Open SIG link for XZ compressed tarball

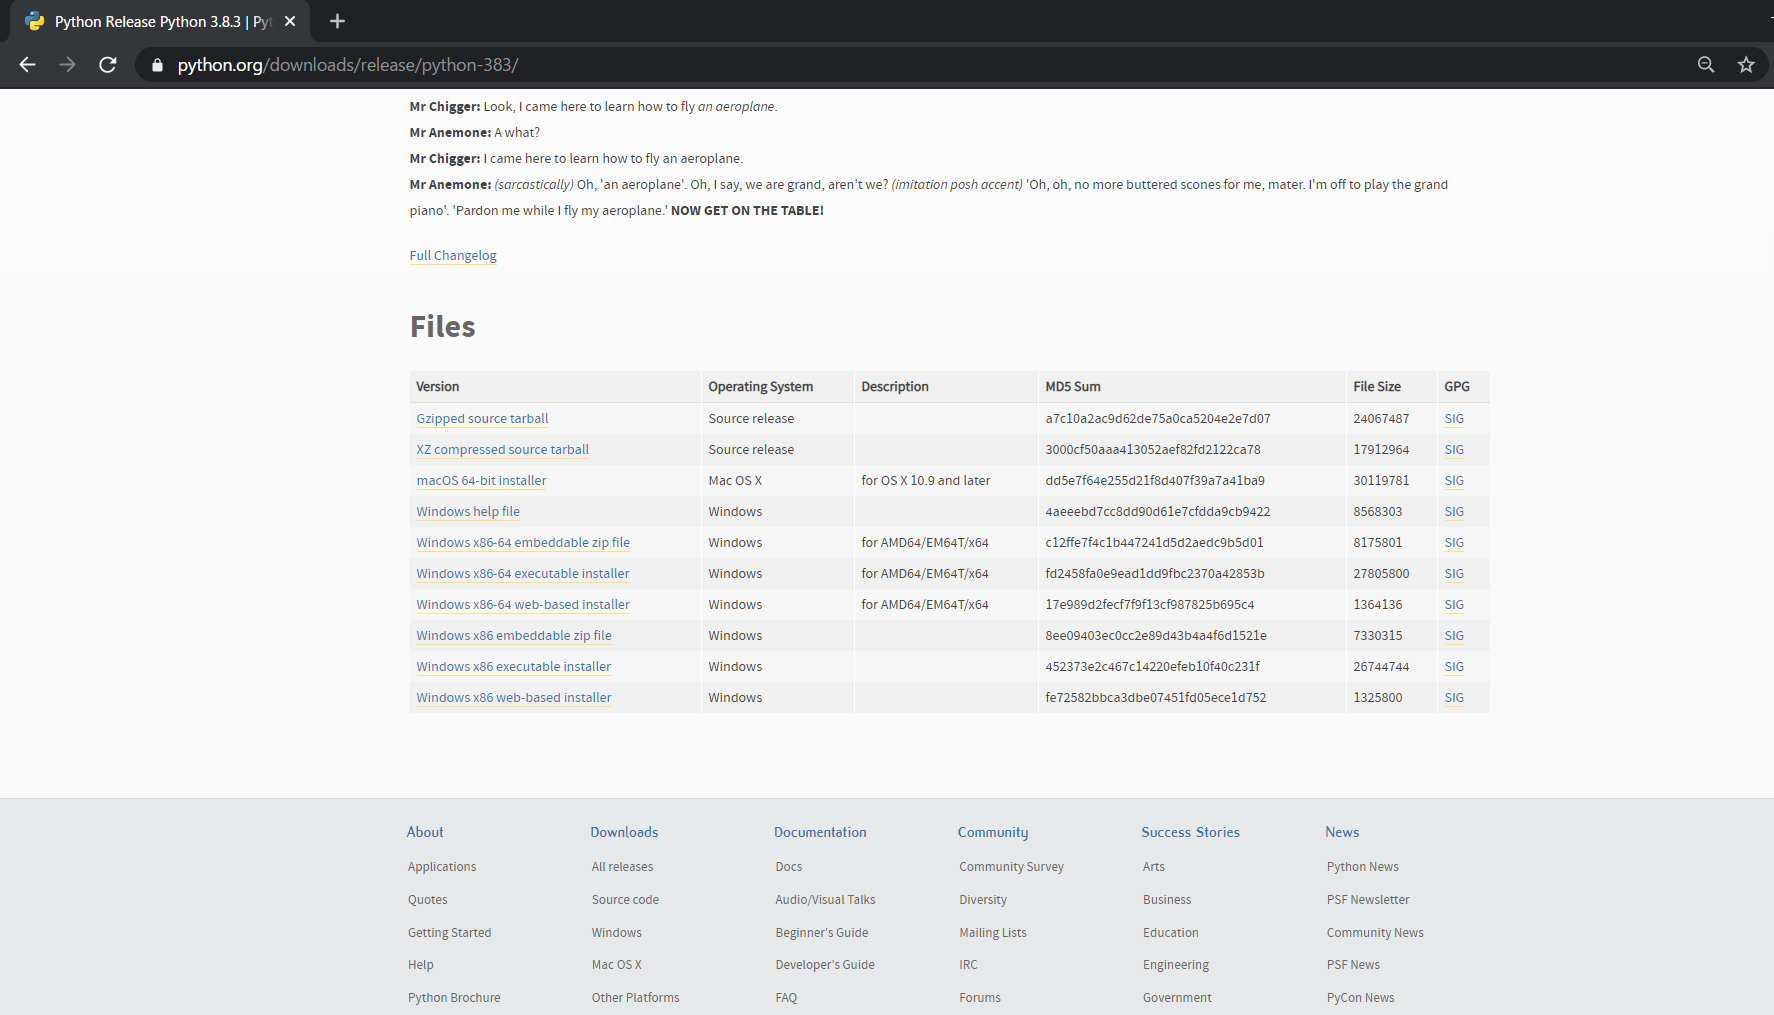click(x=1454, y=450)
